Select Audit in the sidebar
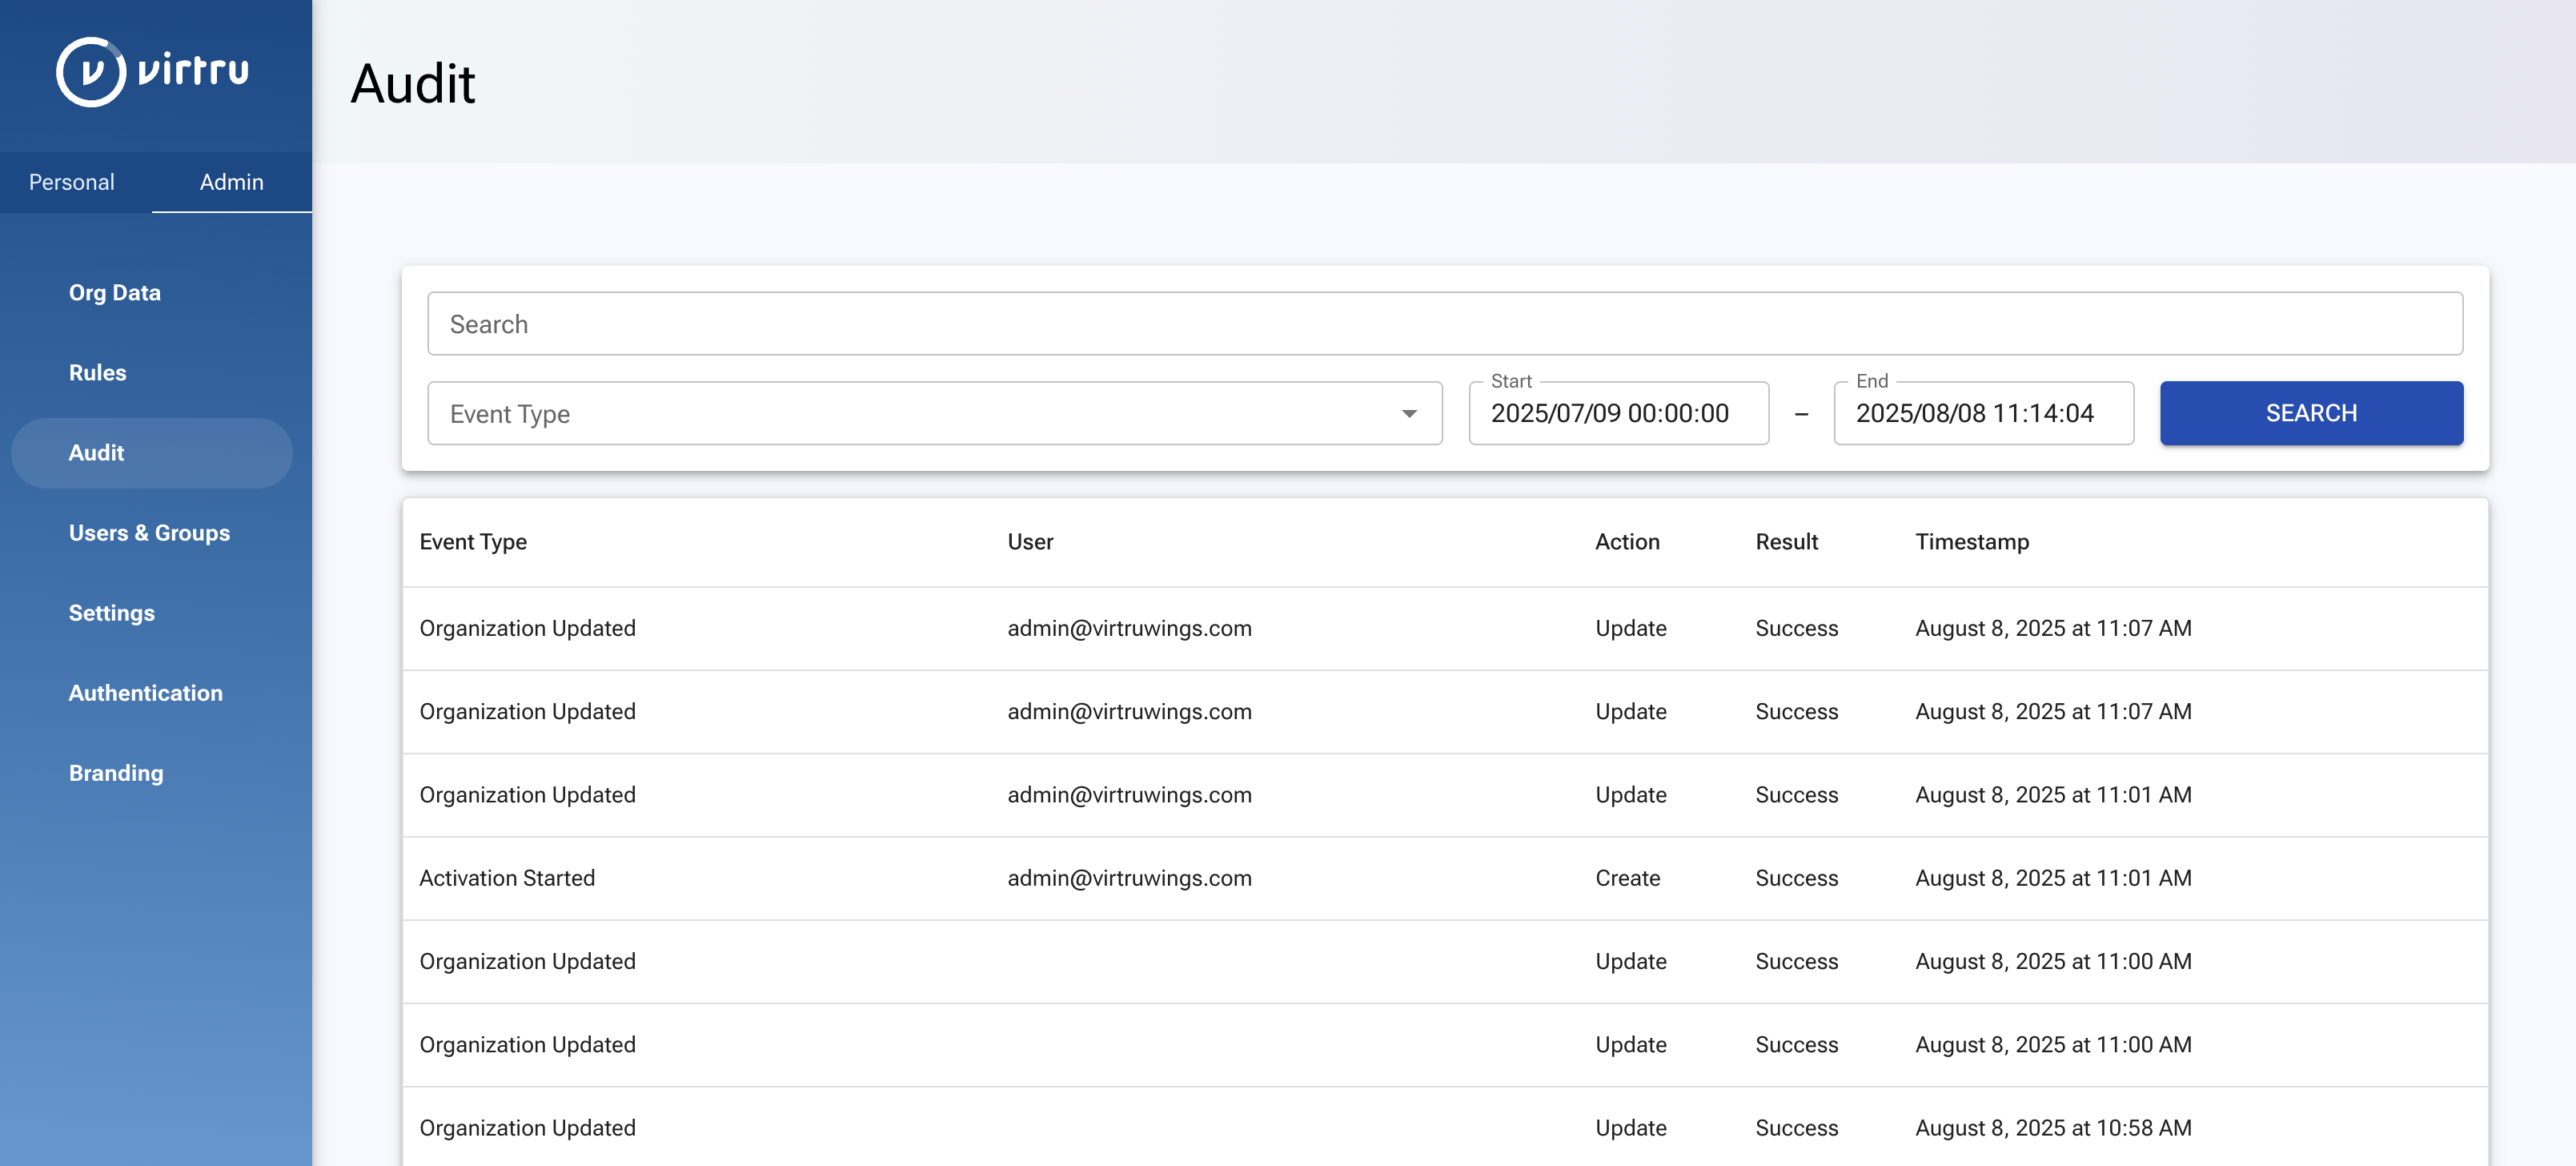2576x1166 pixels. (152, 453)
